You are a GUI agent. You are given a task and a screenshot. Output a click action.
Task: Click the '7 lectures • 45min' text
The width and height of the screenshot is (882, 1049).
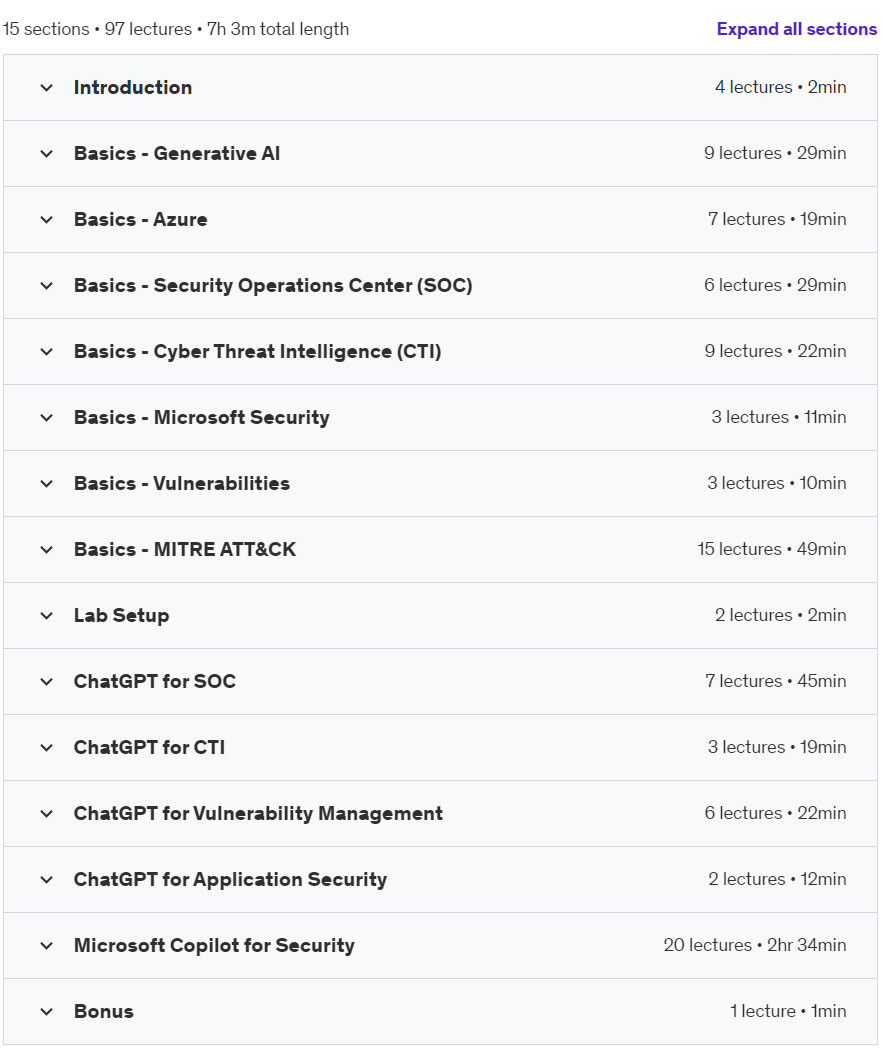(x=776, y=681)
